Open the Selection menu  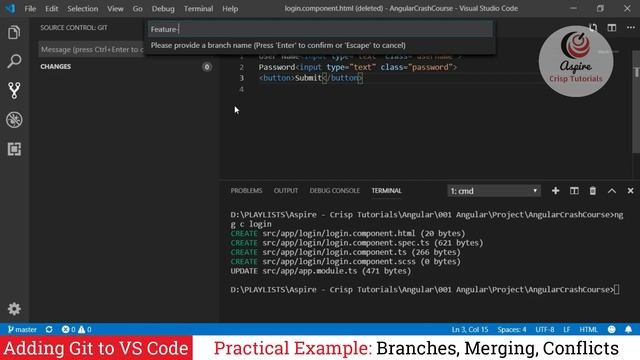[x=82, y=9]
